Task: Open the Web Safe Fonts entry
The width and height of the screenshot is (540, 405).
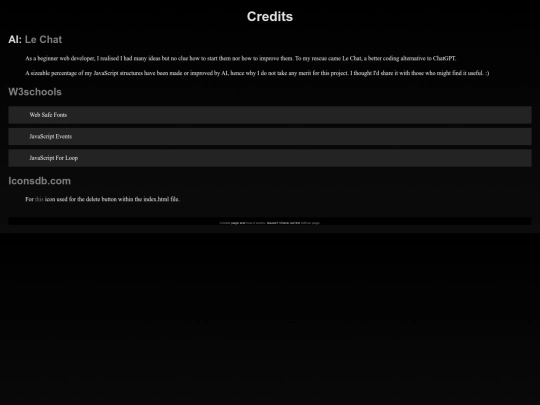Action: (x=270, y=115)
